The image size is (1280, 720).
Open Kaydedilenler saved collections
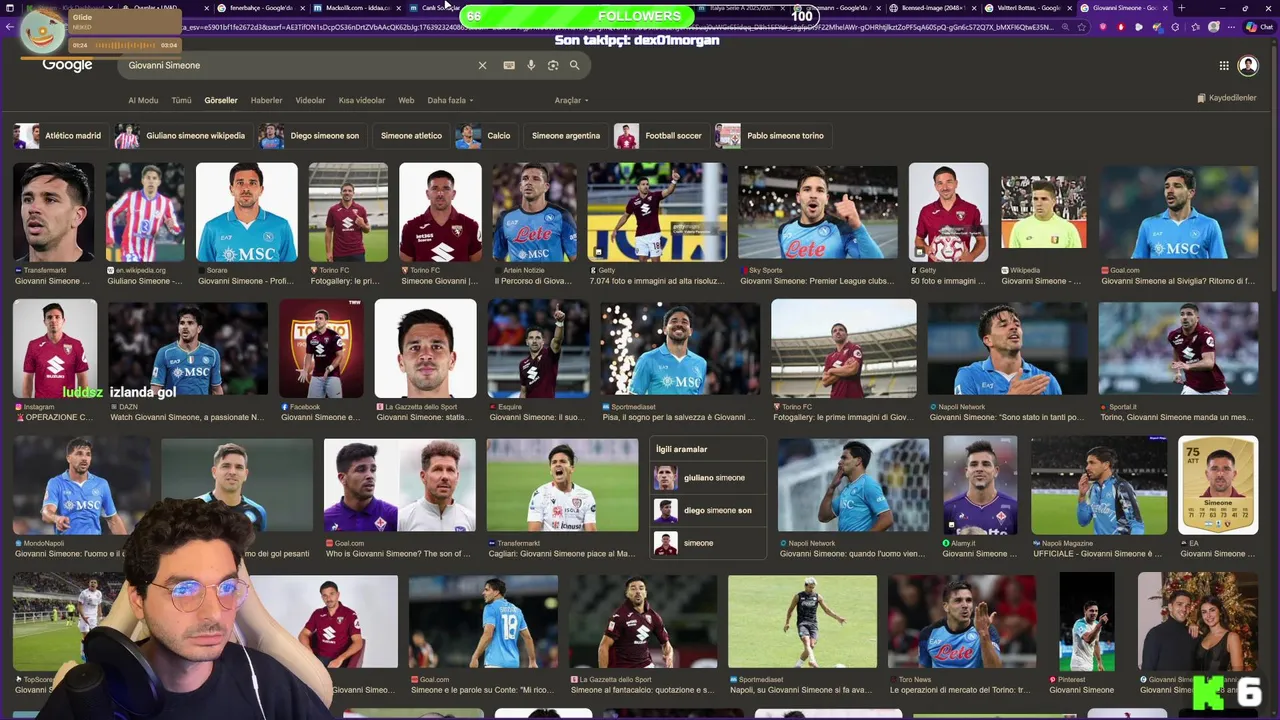[1226, 98]
